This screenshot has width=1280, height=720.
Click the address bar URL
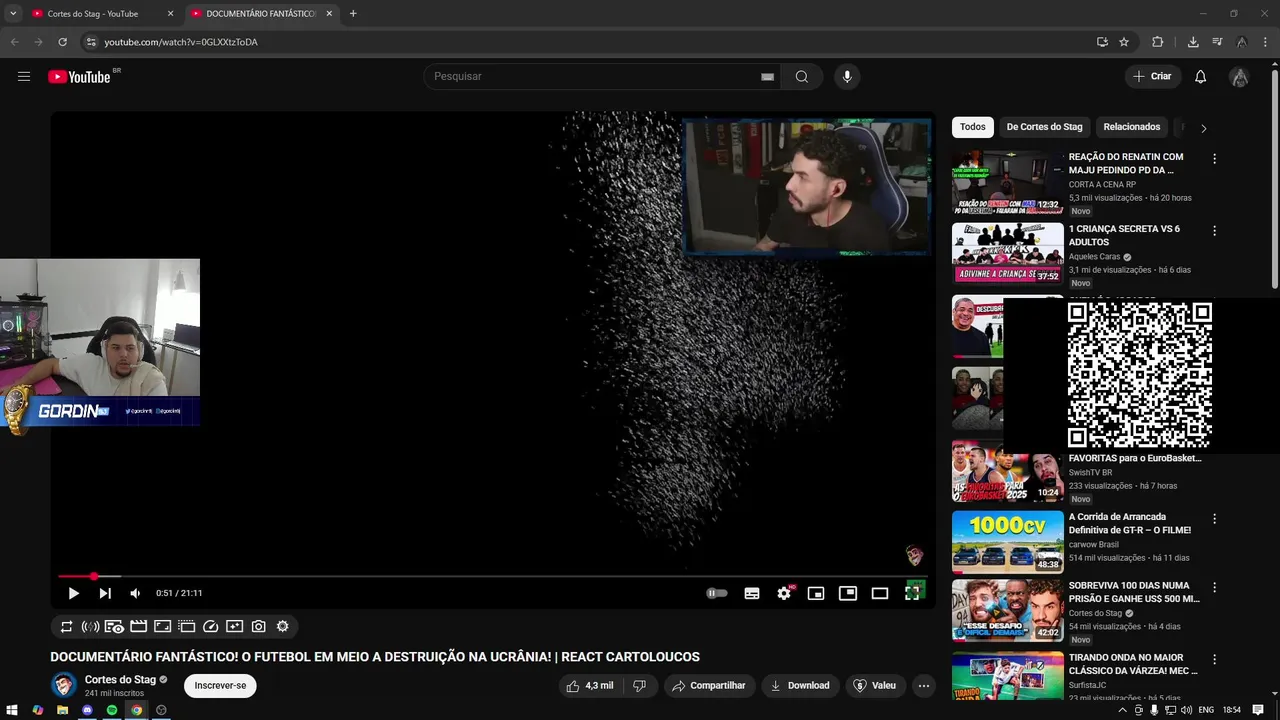point(181,42)
